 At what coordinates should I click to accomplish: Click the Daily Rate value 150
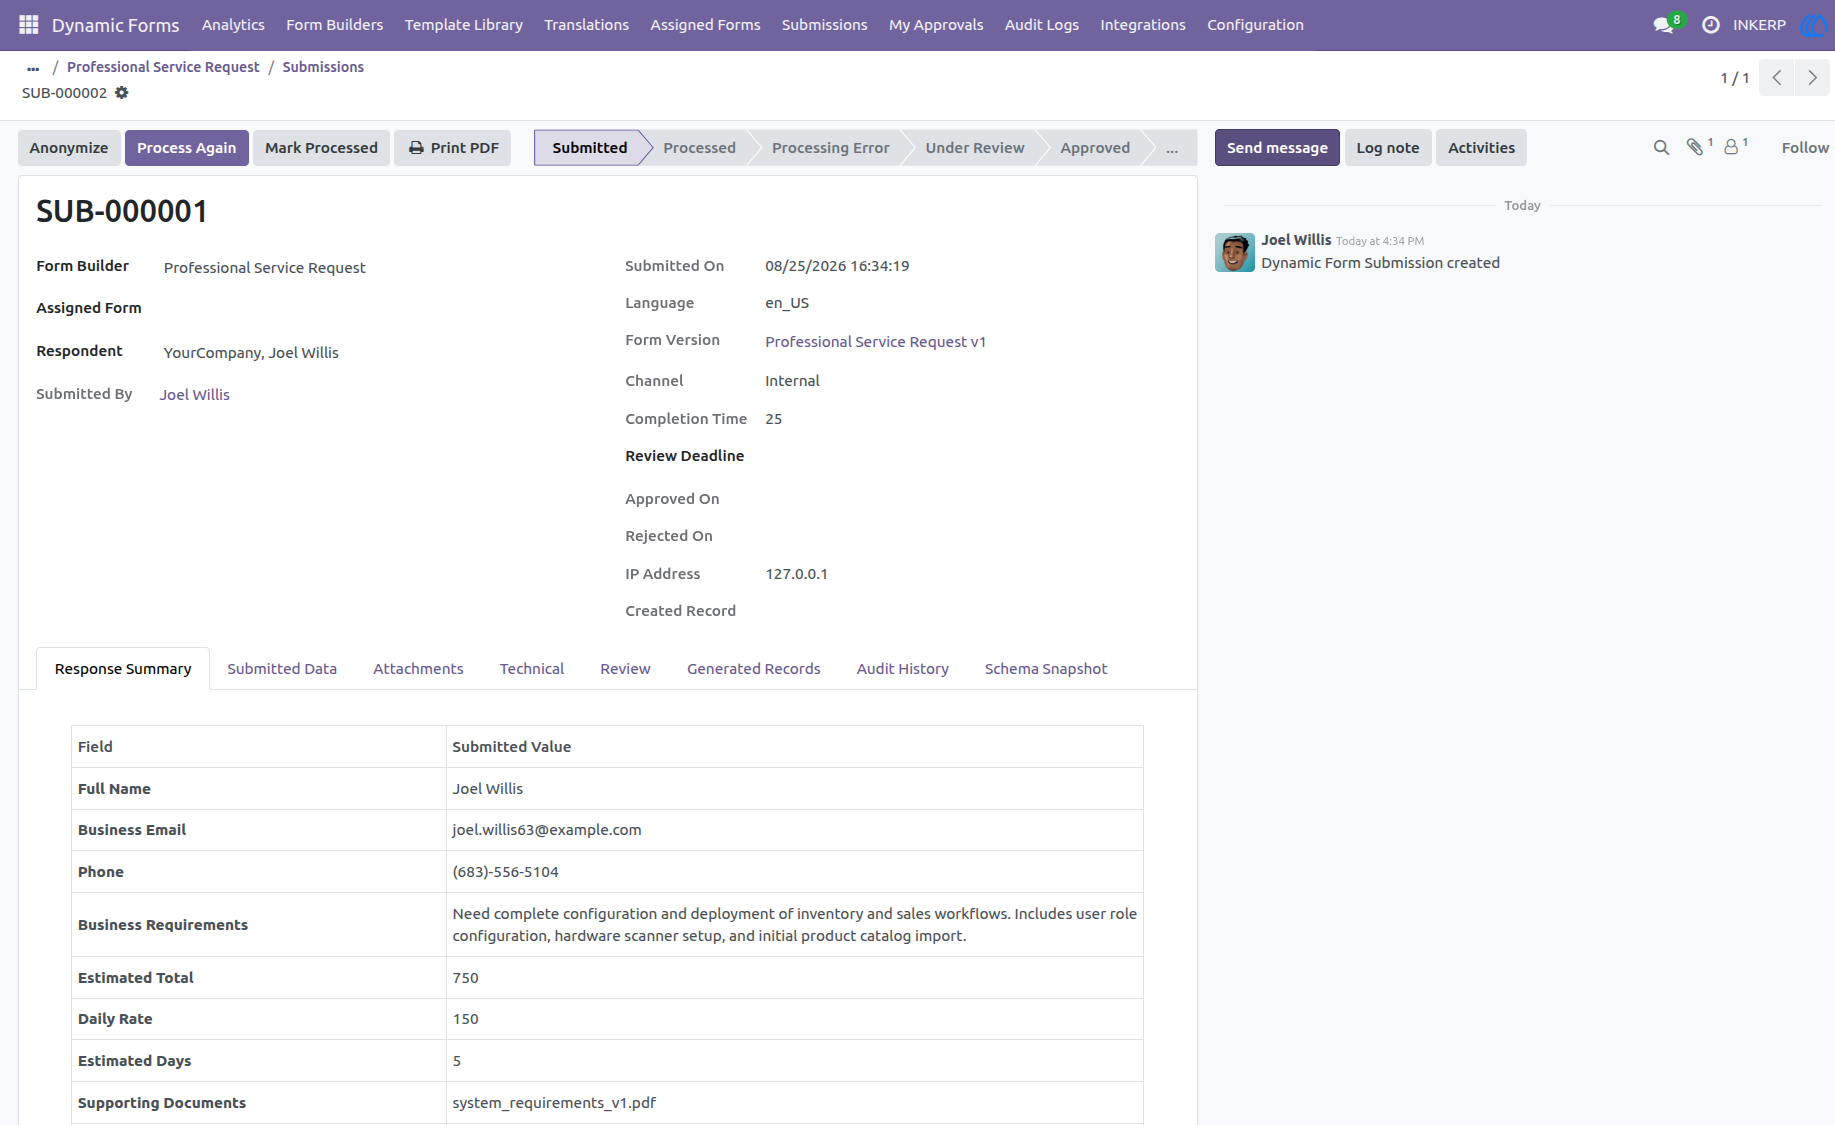466,1019
